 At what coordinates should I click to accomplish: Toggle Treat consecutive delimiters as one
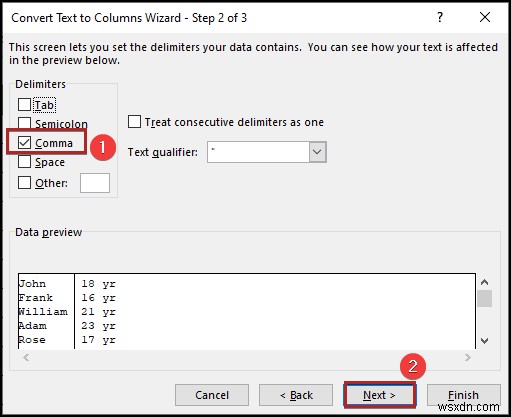tap(134, 122)
